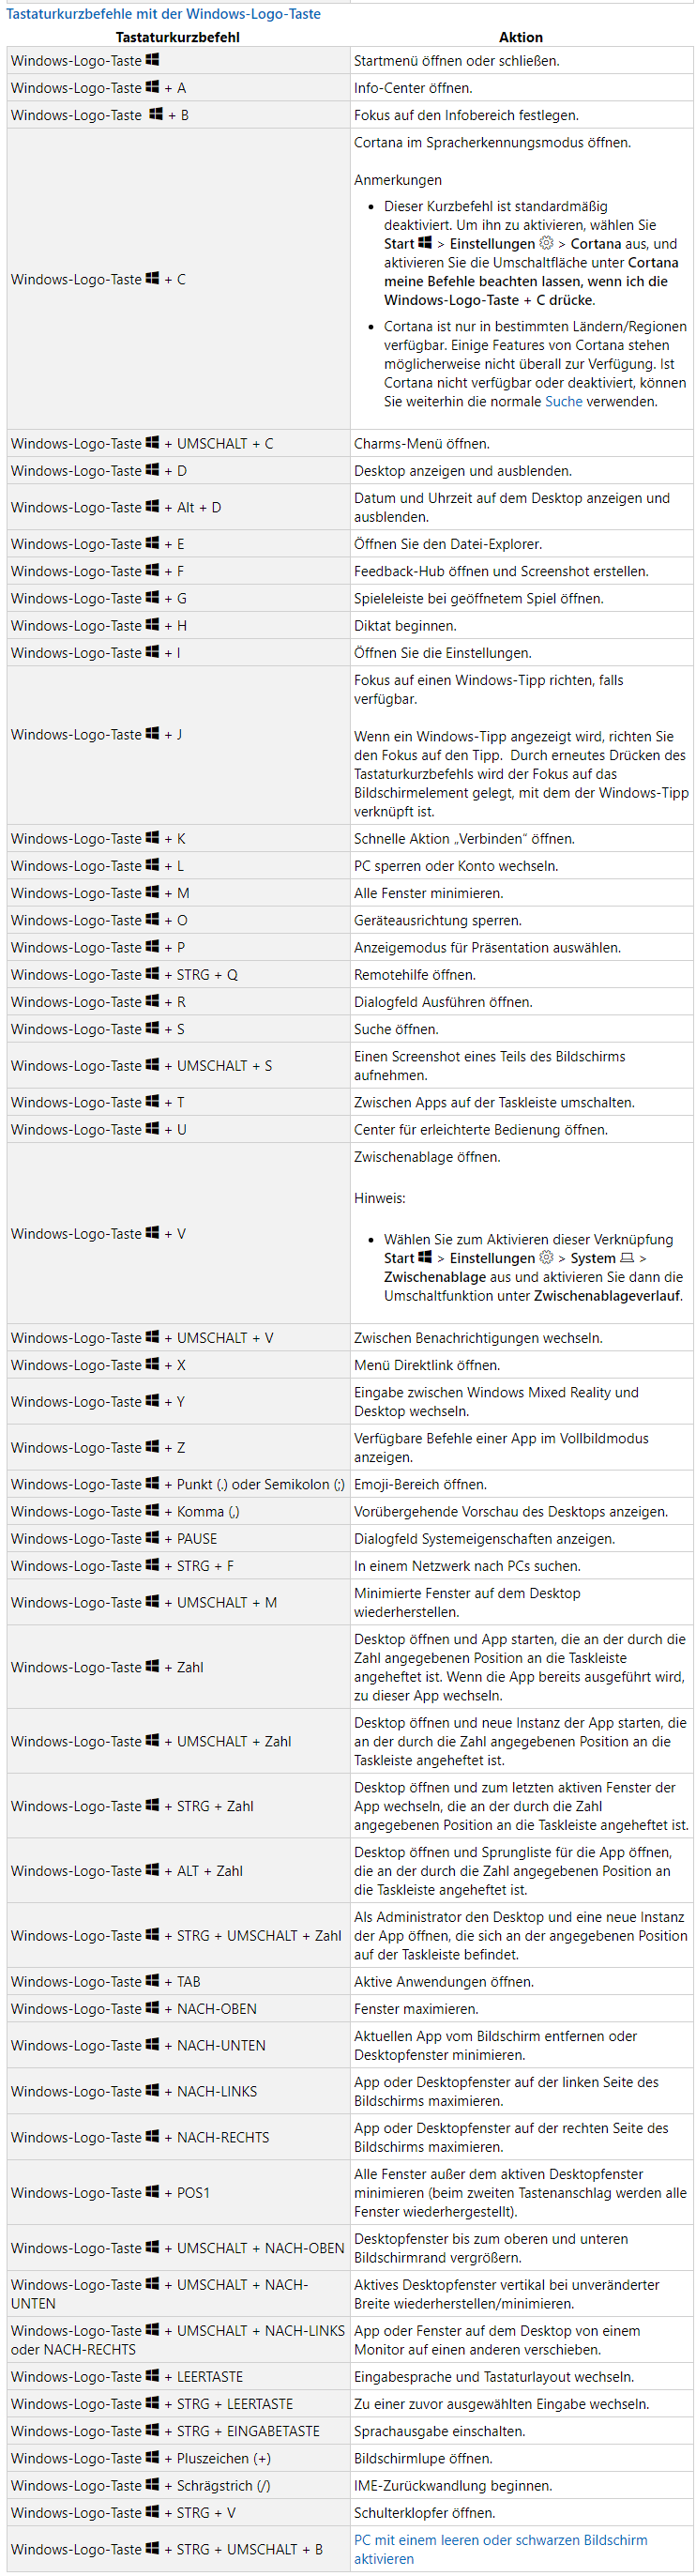This screenshot has width=696, height=2576.
Task: Click the Windows logo icon in '+ TAB' row
Action: pos(152,1980)
